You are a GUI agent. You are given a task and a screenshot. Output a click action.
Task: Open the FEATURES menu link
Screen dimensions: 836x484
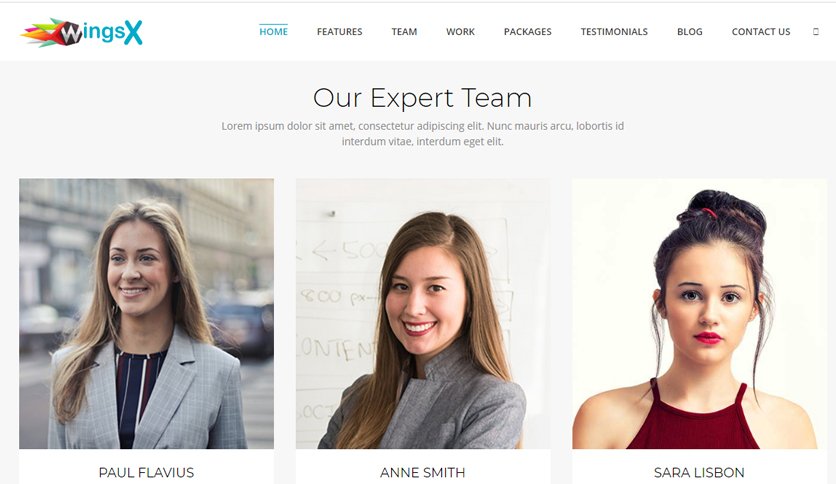coord(339,31)
